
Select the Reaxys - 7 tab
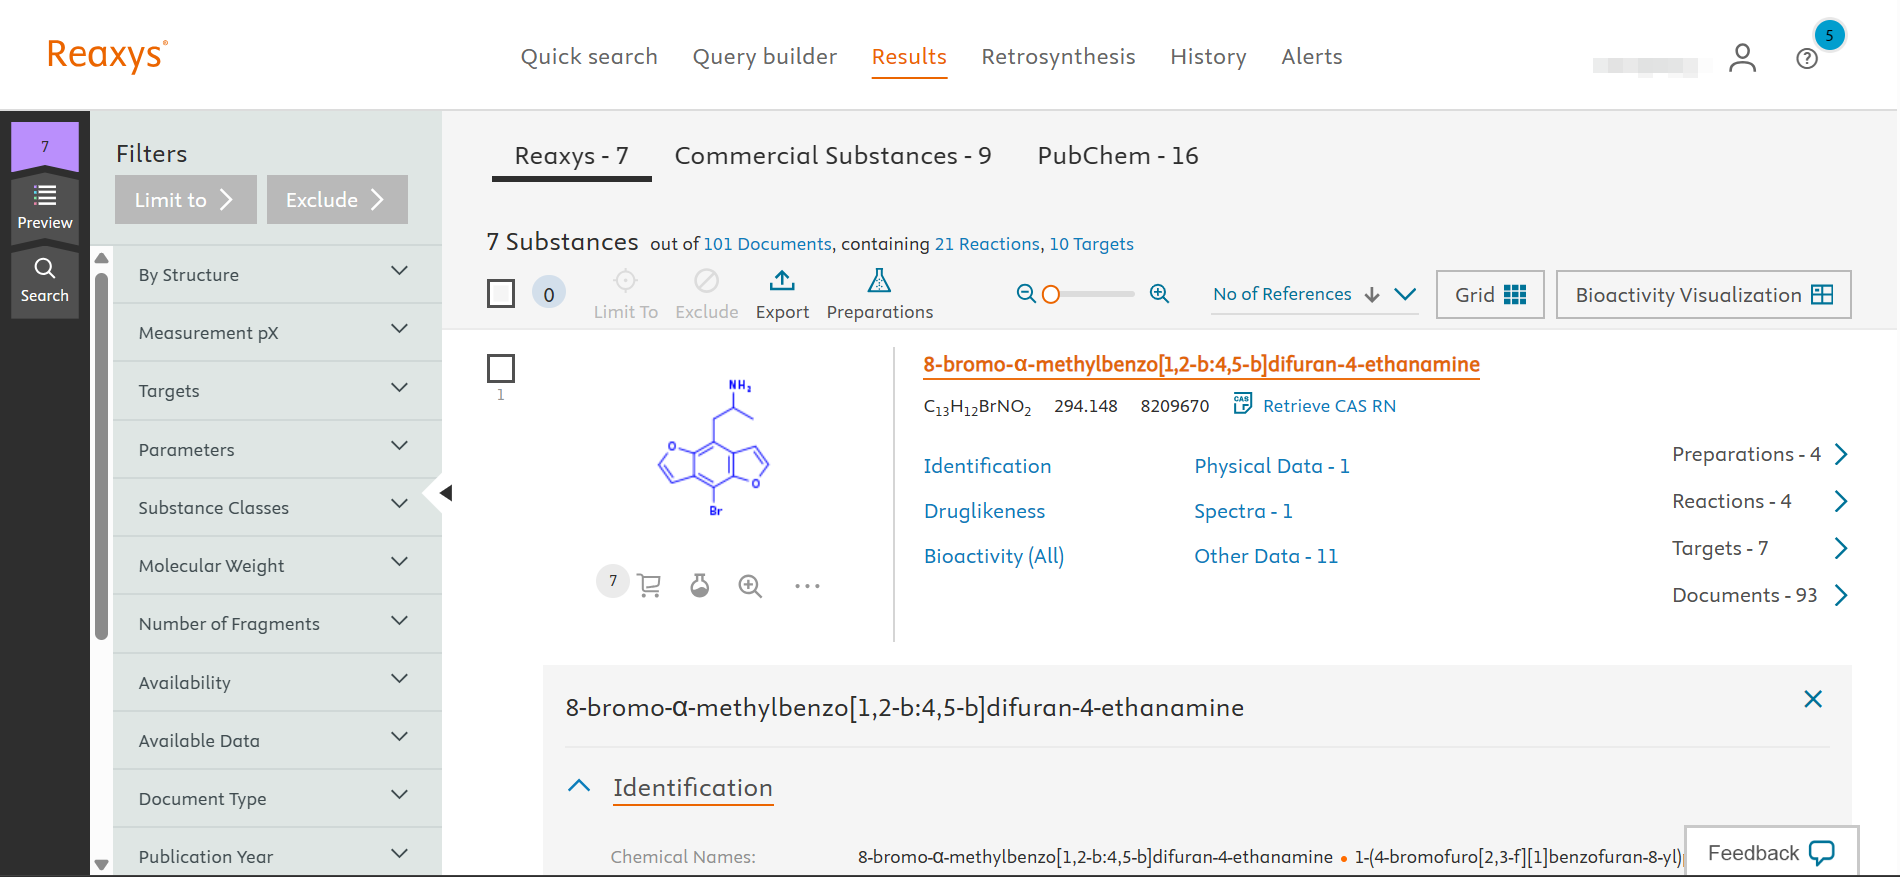click(571, 156)
